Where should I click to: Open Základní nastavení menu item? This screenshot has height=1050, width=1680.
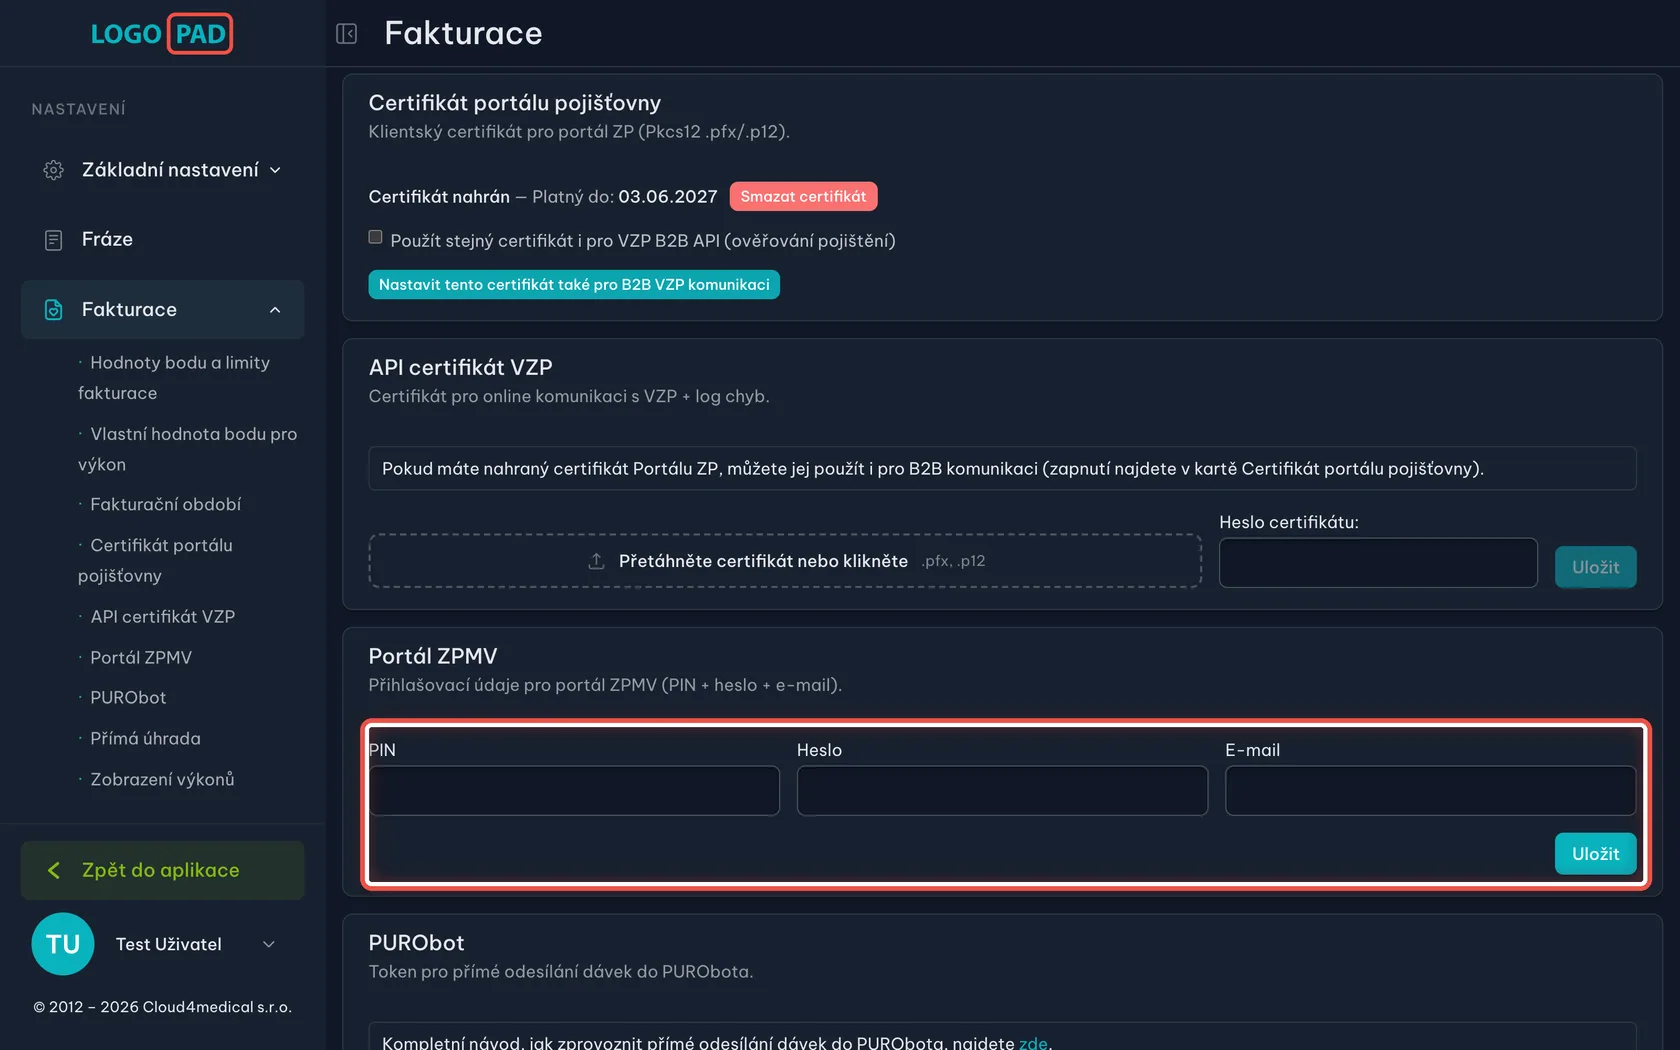163,170
